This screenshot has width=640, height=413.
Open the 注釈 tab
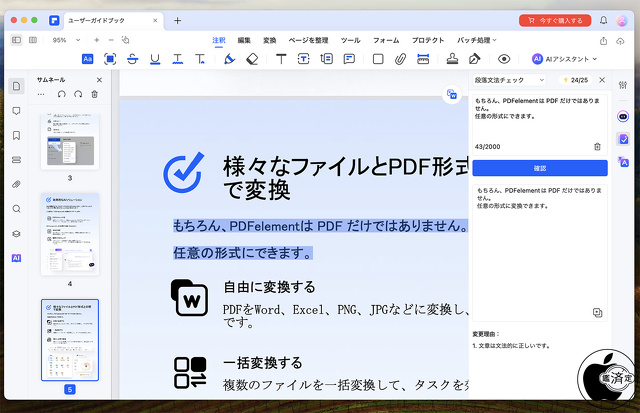coord(219,40)
